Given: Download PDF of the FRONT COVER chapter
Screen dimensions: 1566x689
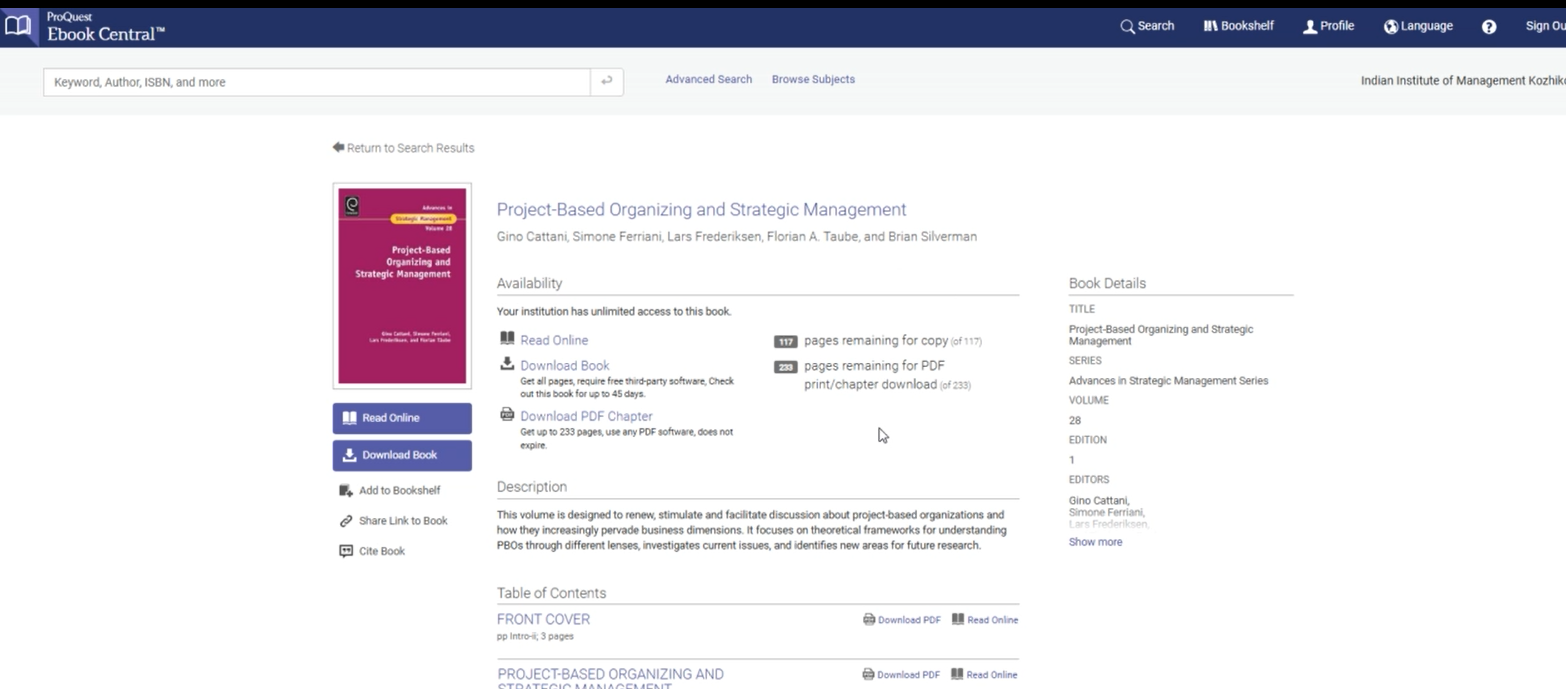Looking at the screenshot, I should (902, 620).
